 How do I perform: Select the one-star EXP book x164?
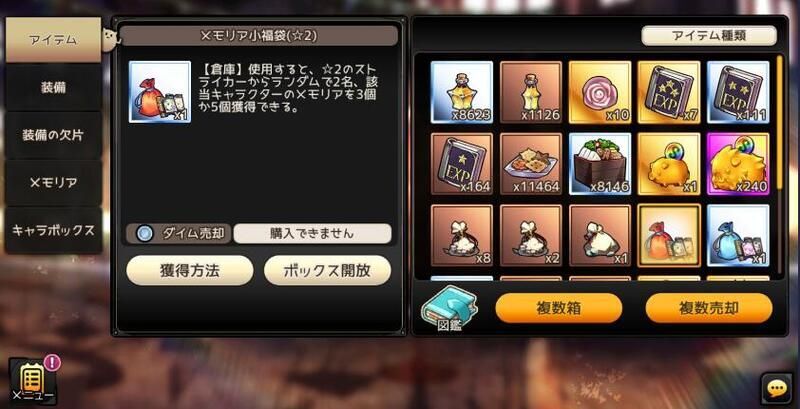(x=462, y=164)
